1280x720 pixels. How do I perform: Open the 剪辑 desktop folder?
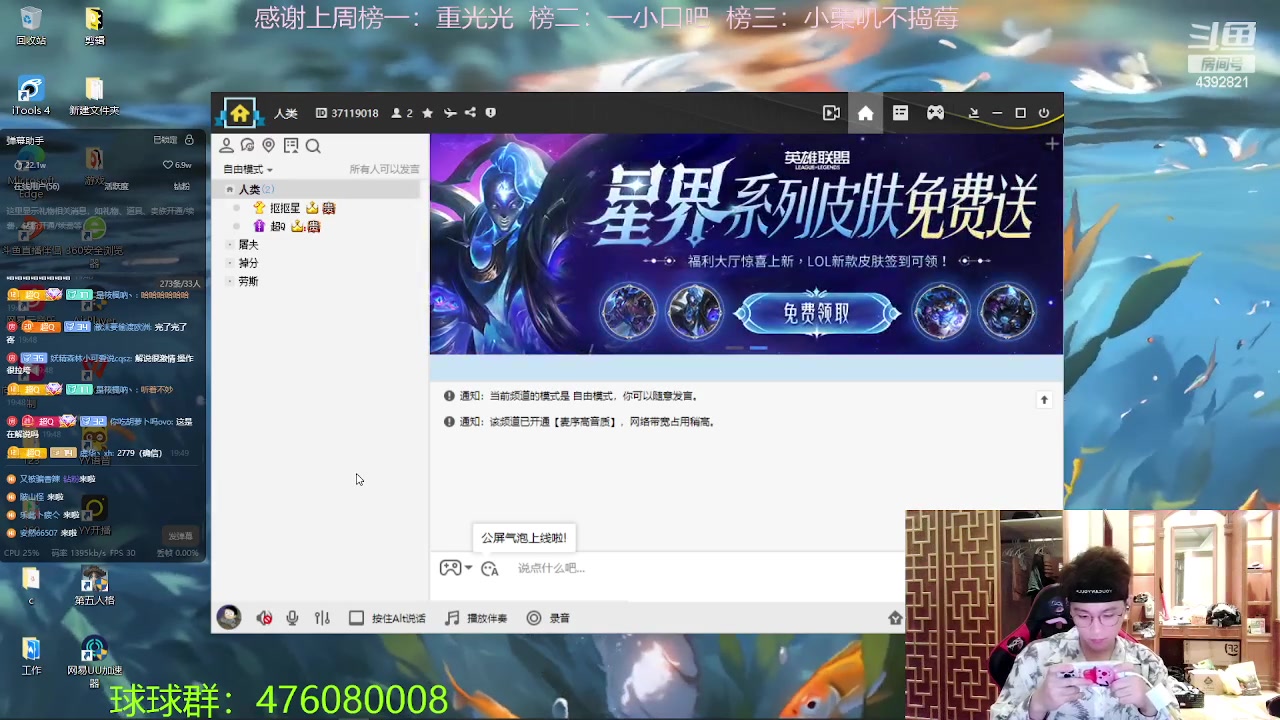[x=94, y=27]
